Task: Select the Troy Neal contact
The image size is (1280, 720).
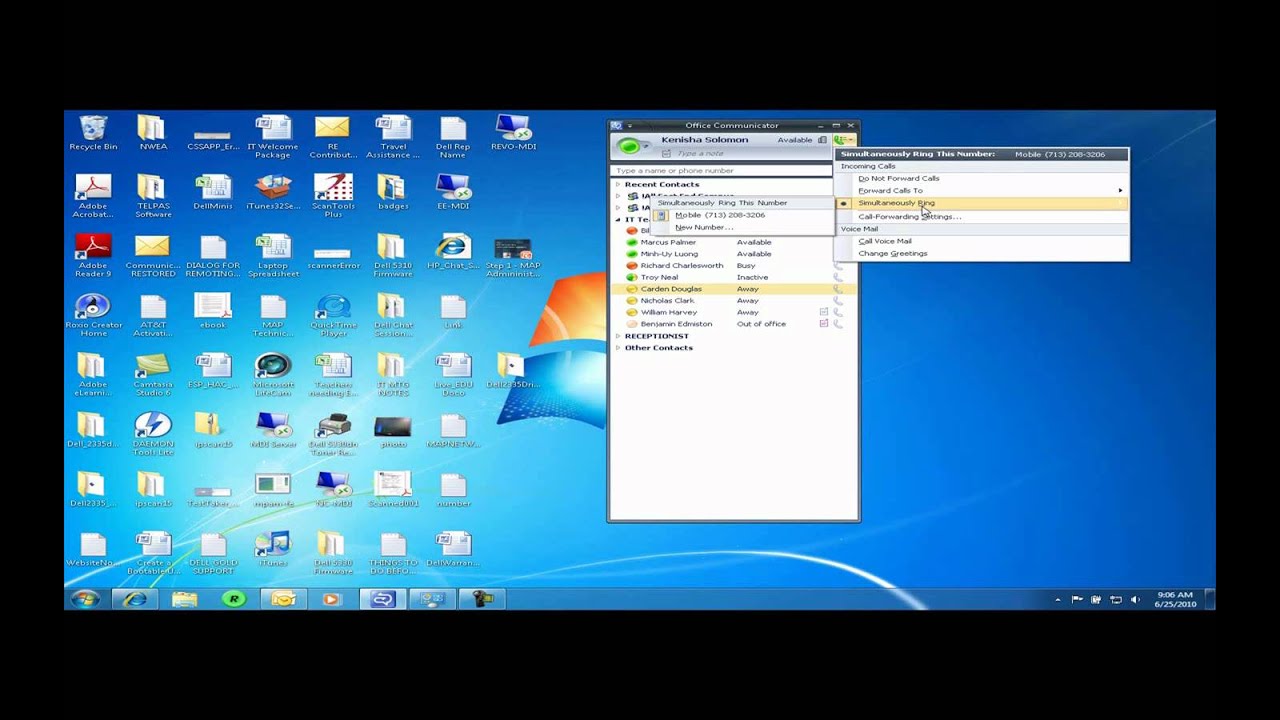Action: pyautogui.click(x=659, y=277)
